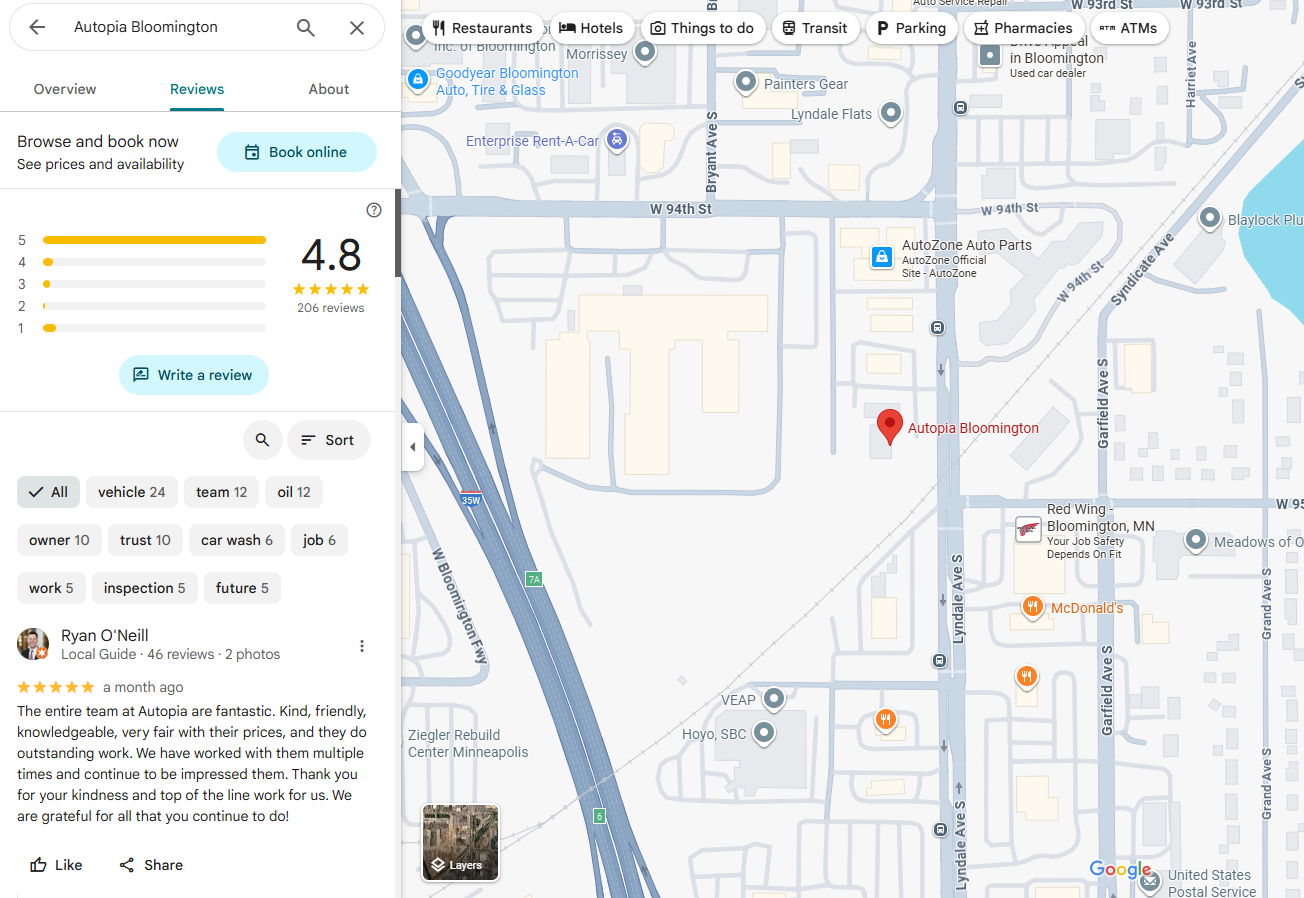Screen dimensions: 1304x898
Task: Filter reviews by owner 10
Action: tap(59, 540)
